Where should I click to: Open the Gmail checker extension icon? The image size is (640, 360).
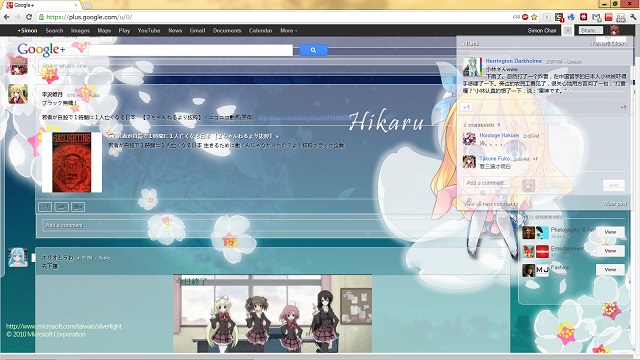click(596, 17)
